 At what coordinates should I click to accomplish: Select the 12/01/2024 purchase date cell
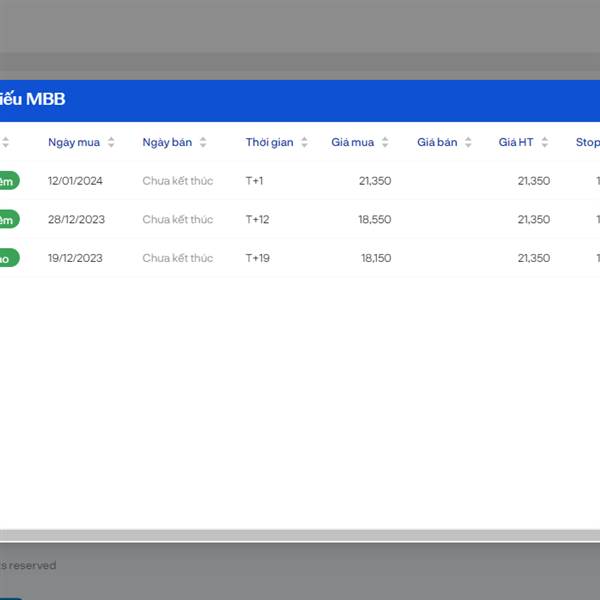[x=75, y=181]
